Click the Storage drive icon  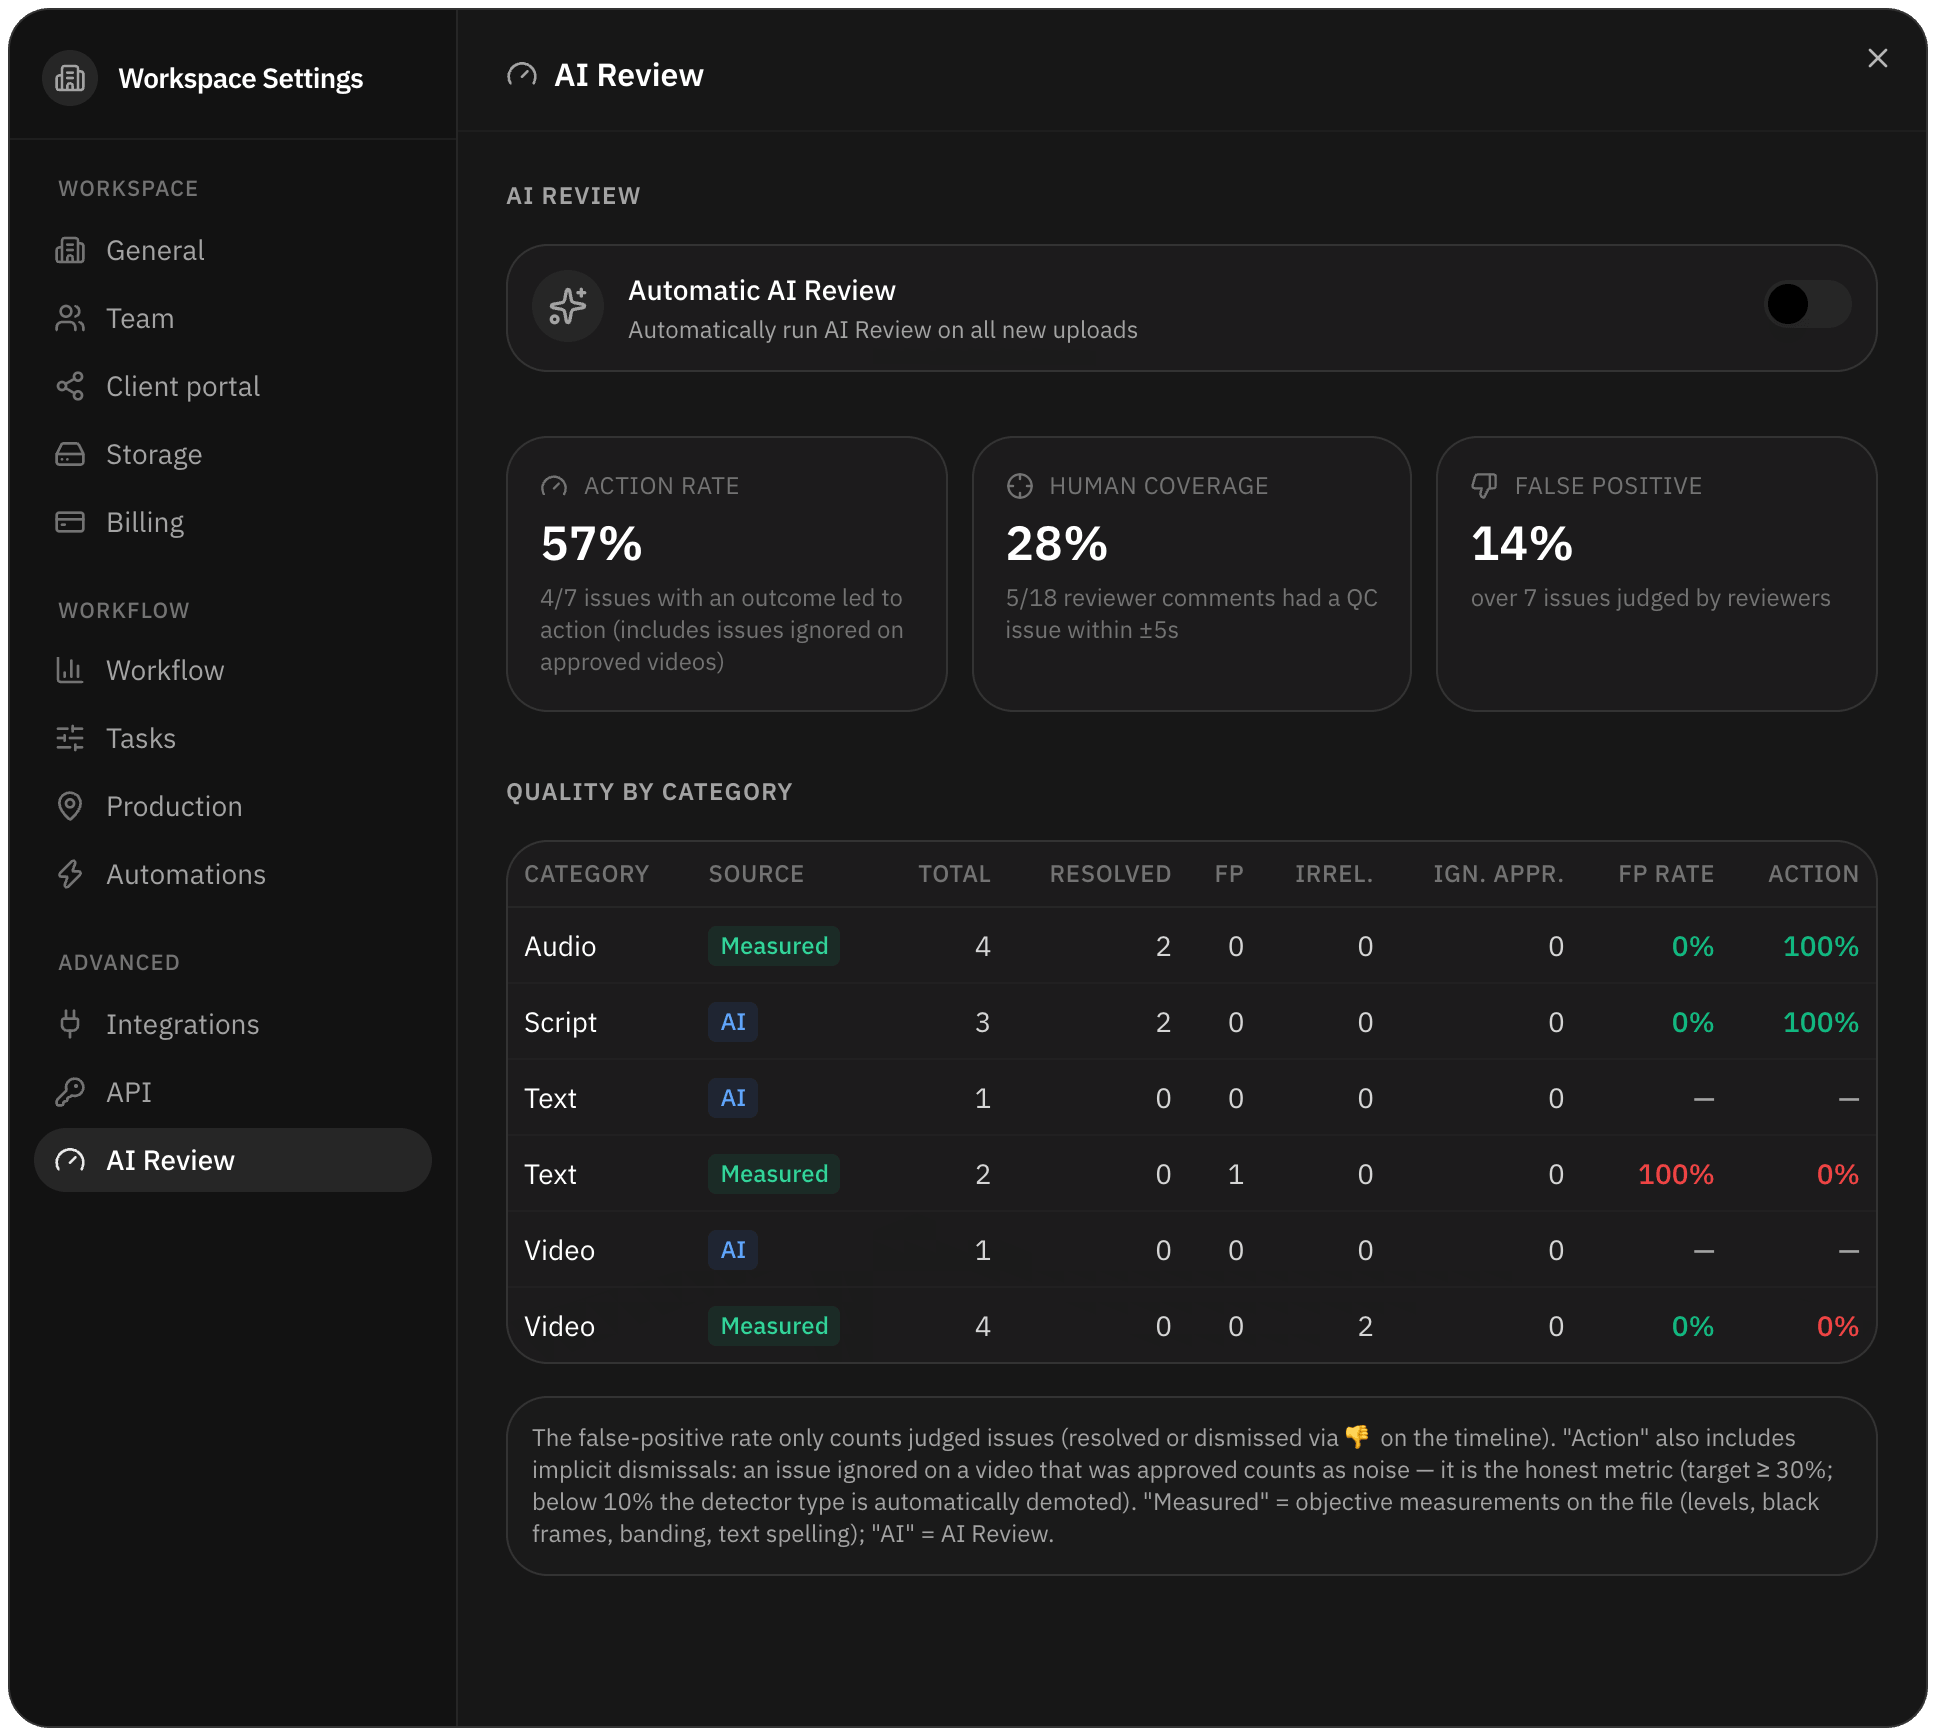(x=70, y=454)
